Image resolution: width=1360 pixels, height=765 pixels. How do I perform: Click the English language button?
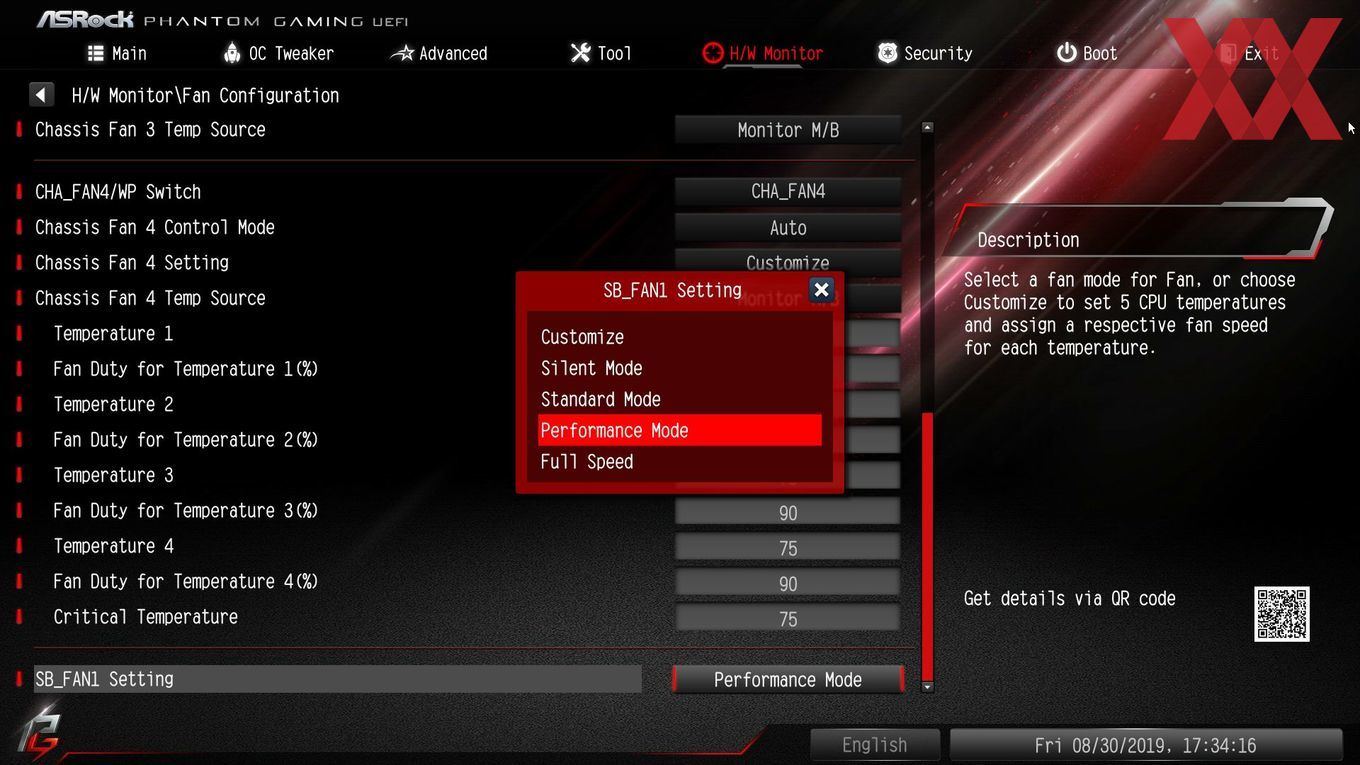point(875,745)
